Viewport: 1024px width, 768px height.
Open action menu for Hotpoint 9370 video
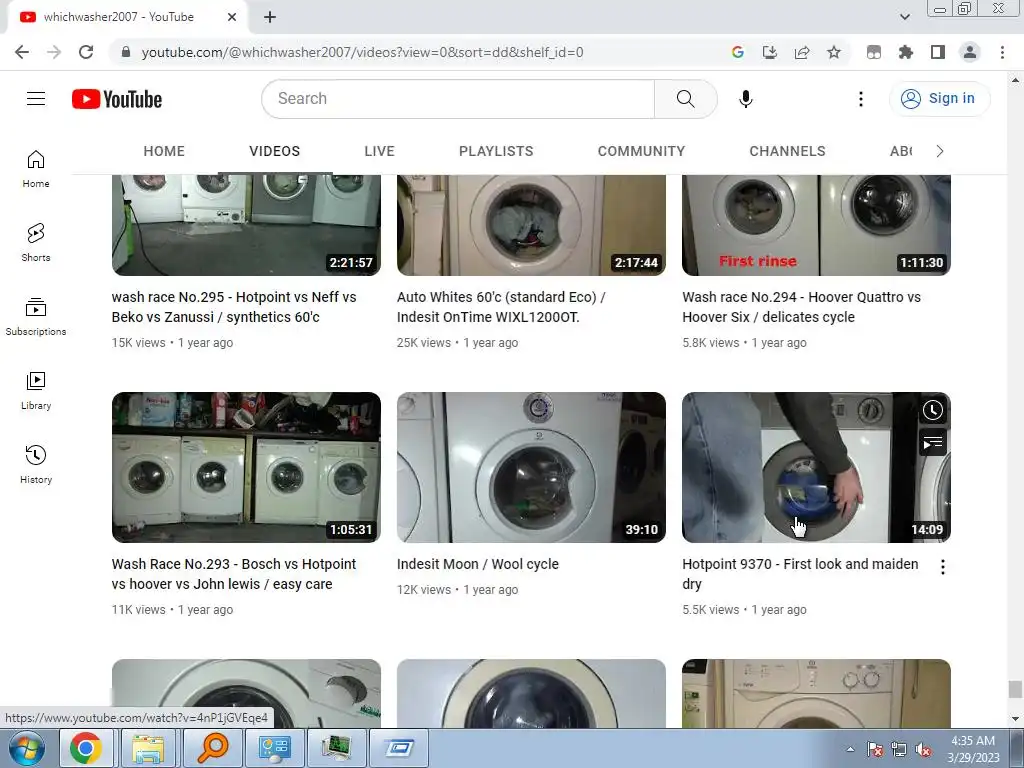[x=942, y=567]
